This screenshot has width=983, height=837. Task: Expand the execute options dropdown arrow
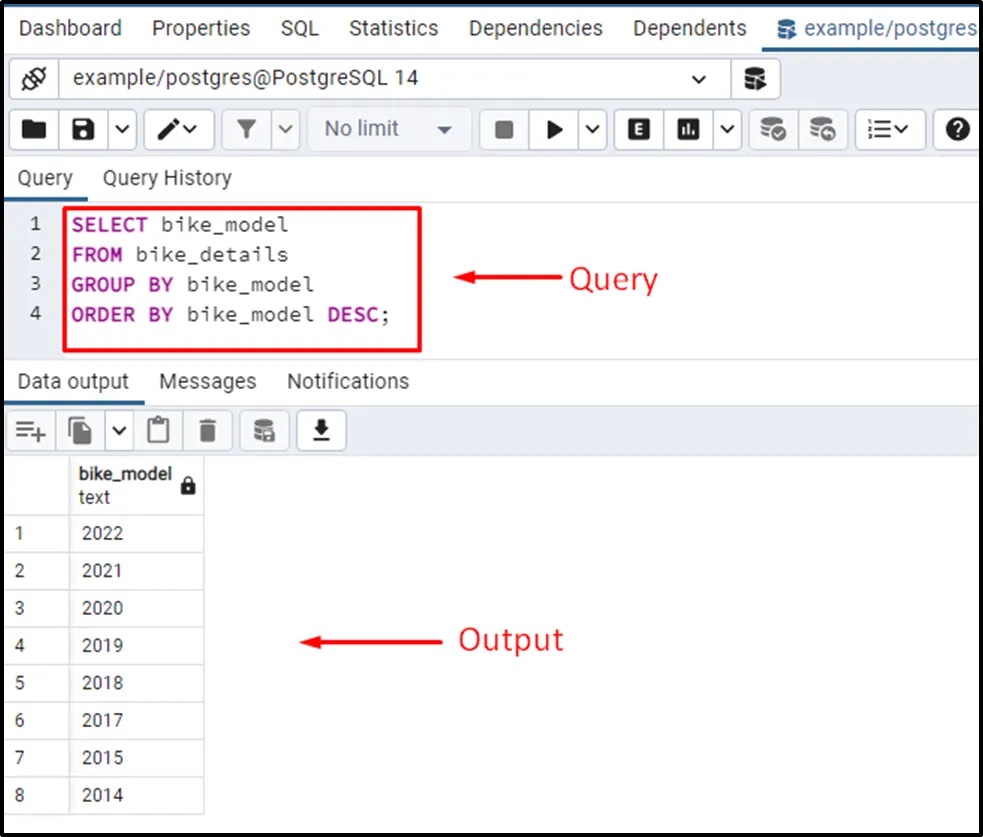[592, 129]
